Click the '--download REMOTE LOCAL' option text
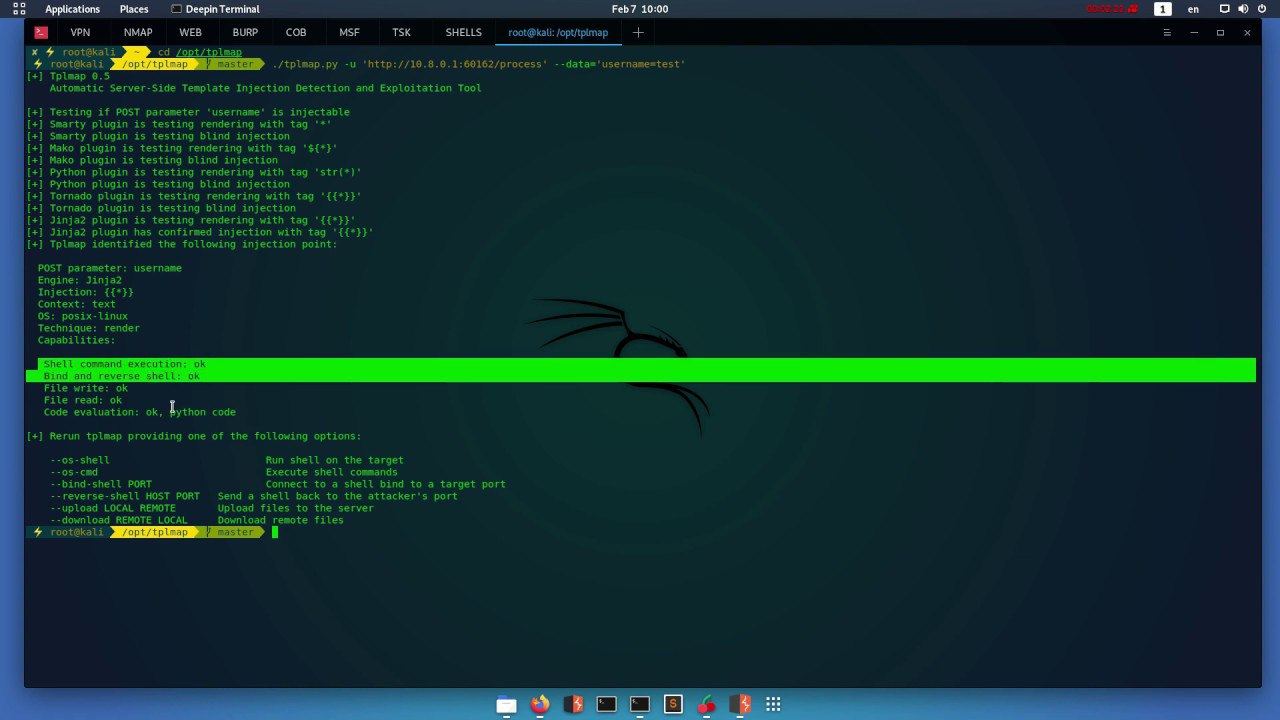This screenshot has width=1280, height=720. click(119, 520)
